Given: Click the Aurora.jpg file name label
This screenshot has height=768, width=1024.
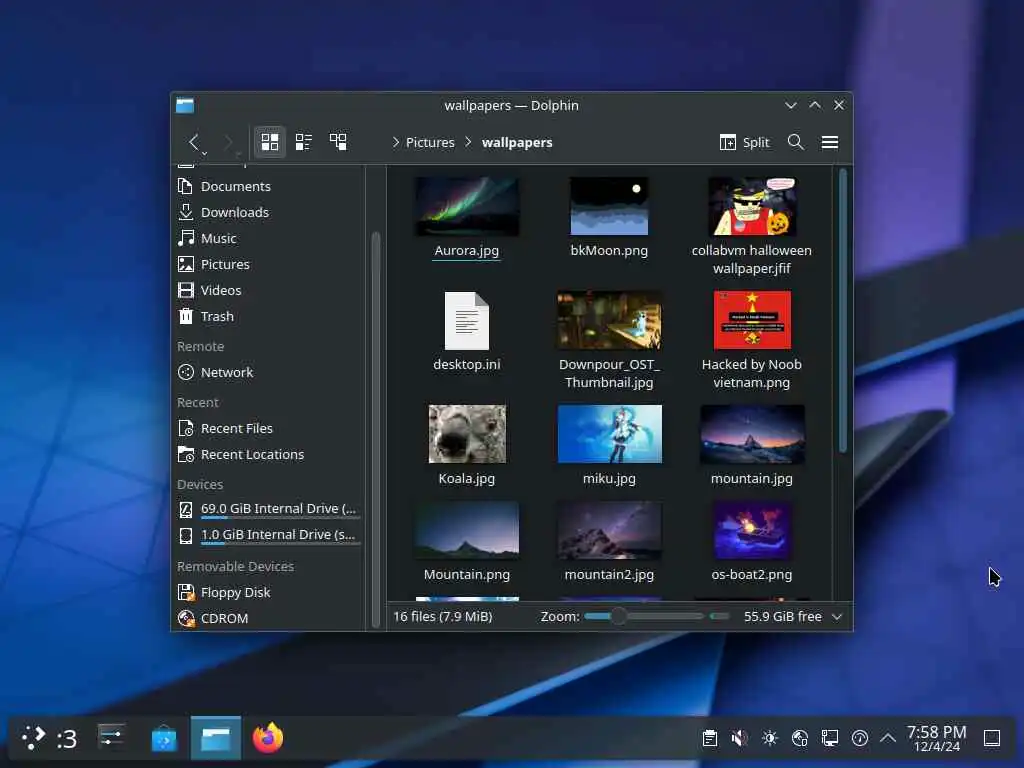Looking at the screenshot, I should pos(466,251).
